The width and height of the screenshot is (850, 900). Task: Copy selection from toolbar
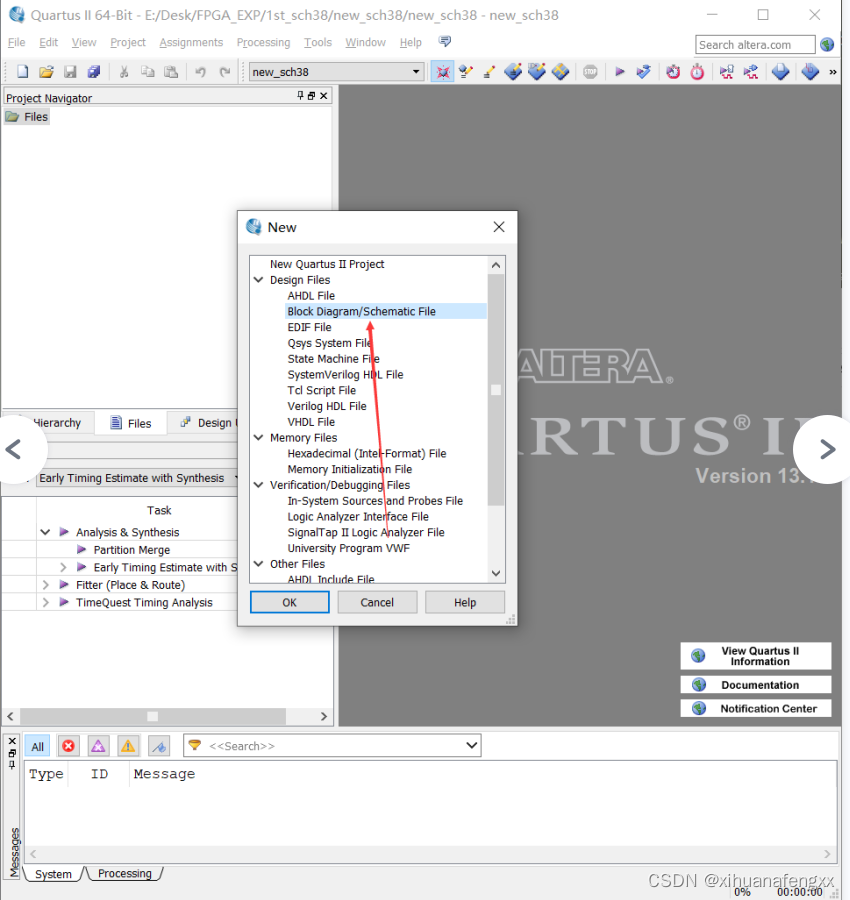tap(148, 71)
